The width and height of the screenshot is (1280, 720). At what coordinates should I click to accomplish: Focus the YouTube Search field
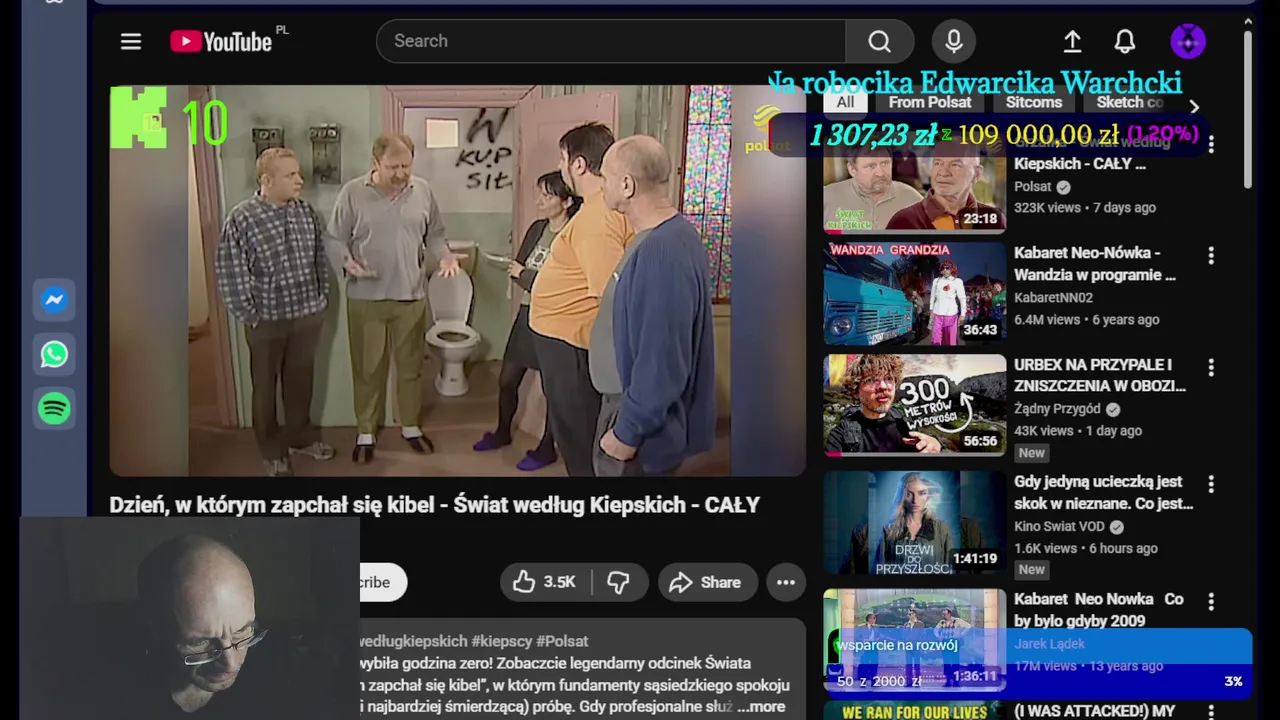point(611,41)
